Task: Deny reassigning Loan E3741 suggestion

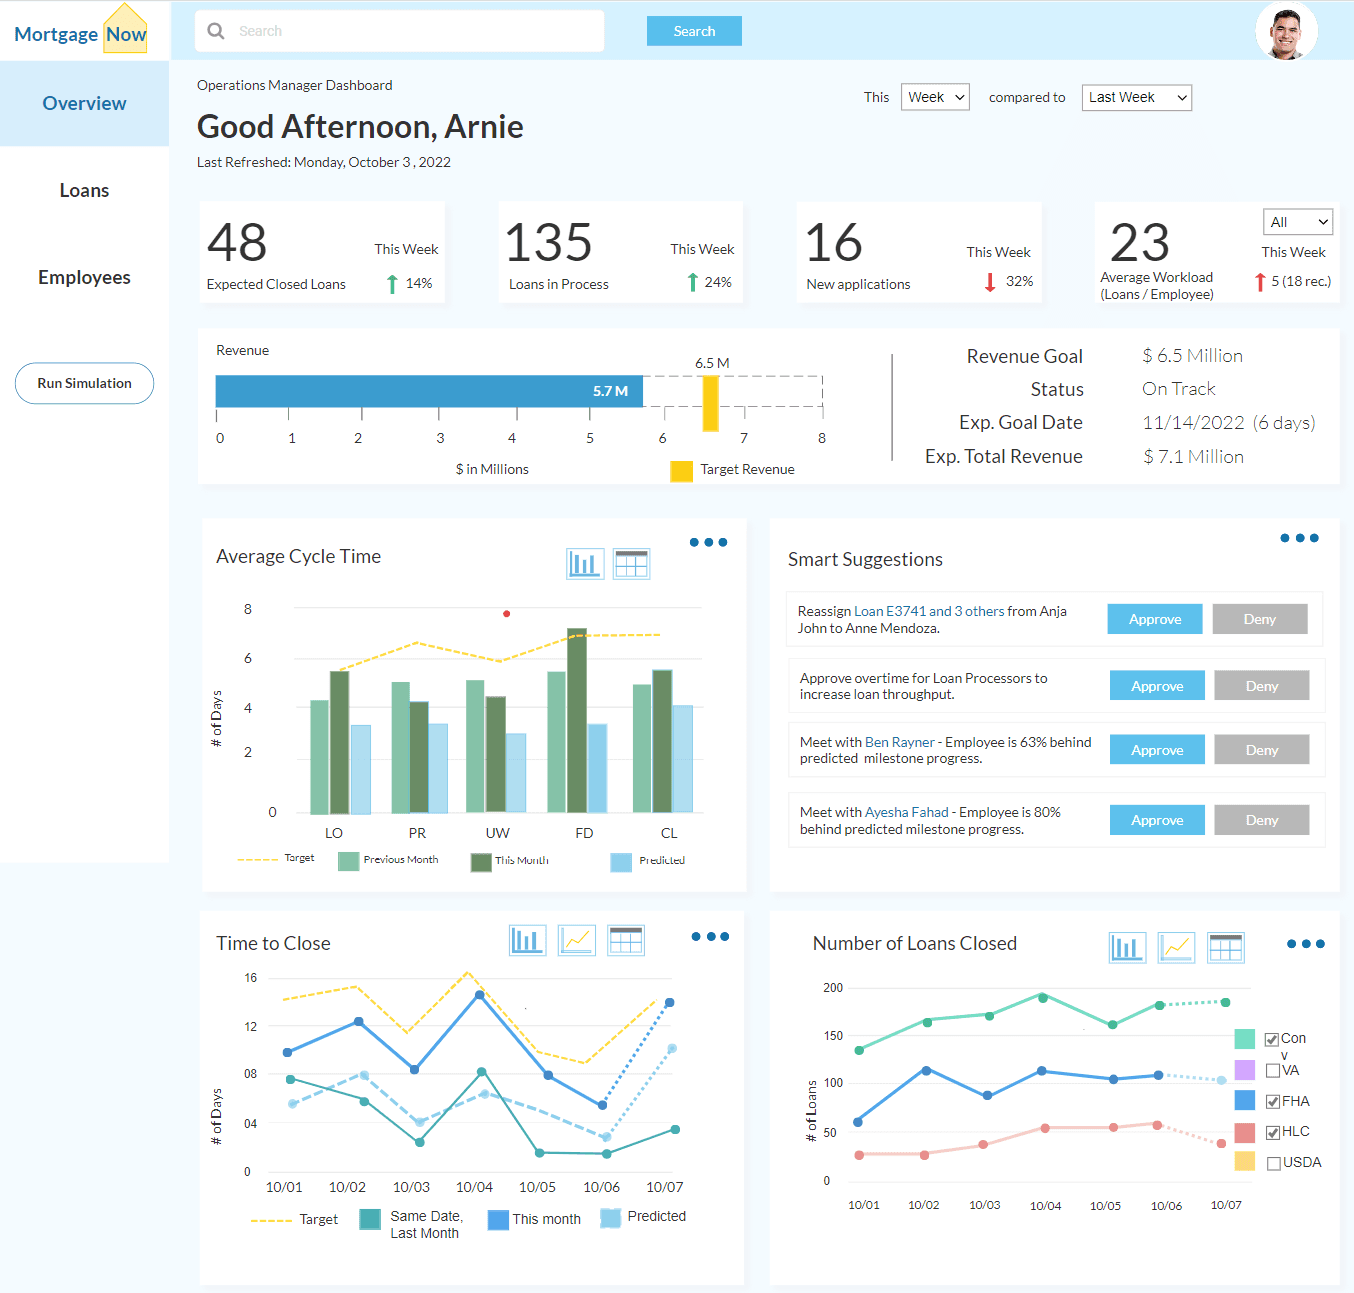Action: pyautogui.click(x=1260, y=619)
